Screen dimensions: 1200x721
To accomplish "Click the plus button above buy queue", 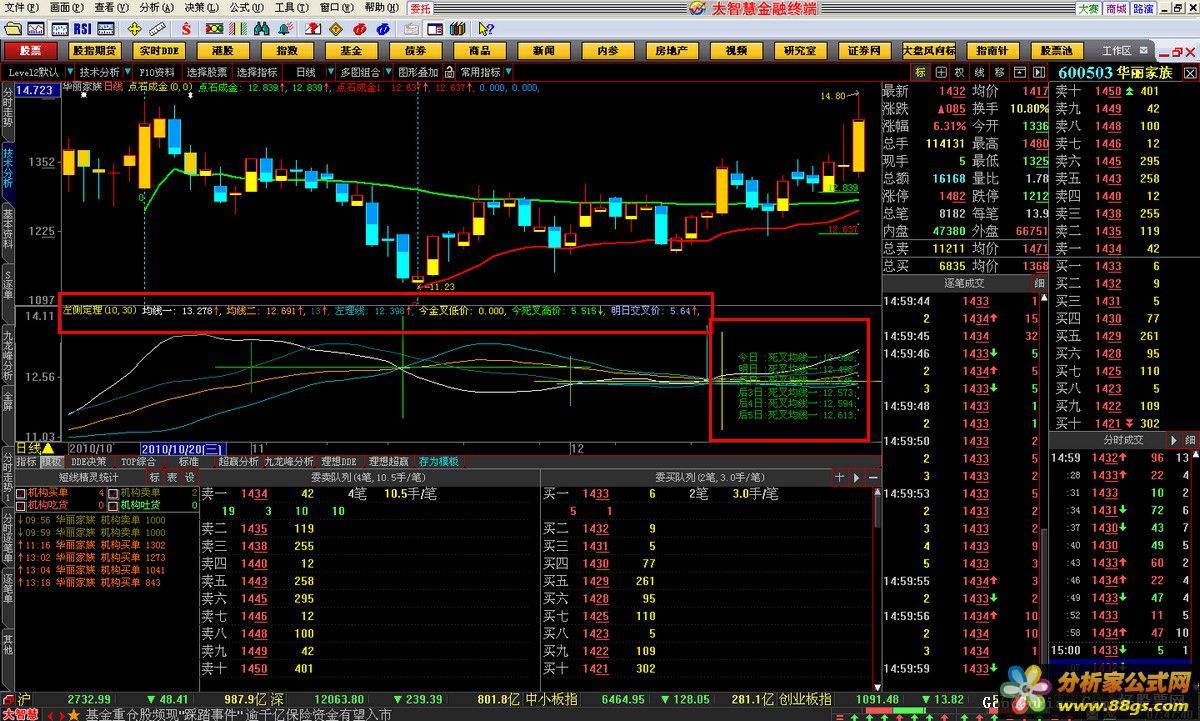I will (x=840, y=478).
